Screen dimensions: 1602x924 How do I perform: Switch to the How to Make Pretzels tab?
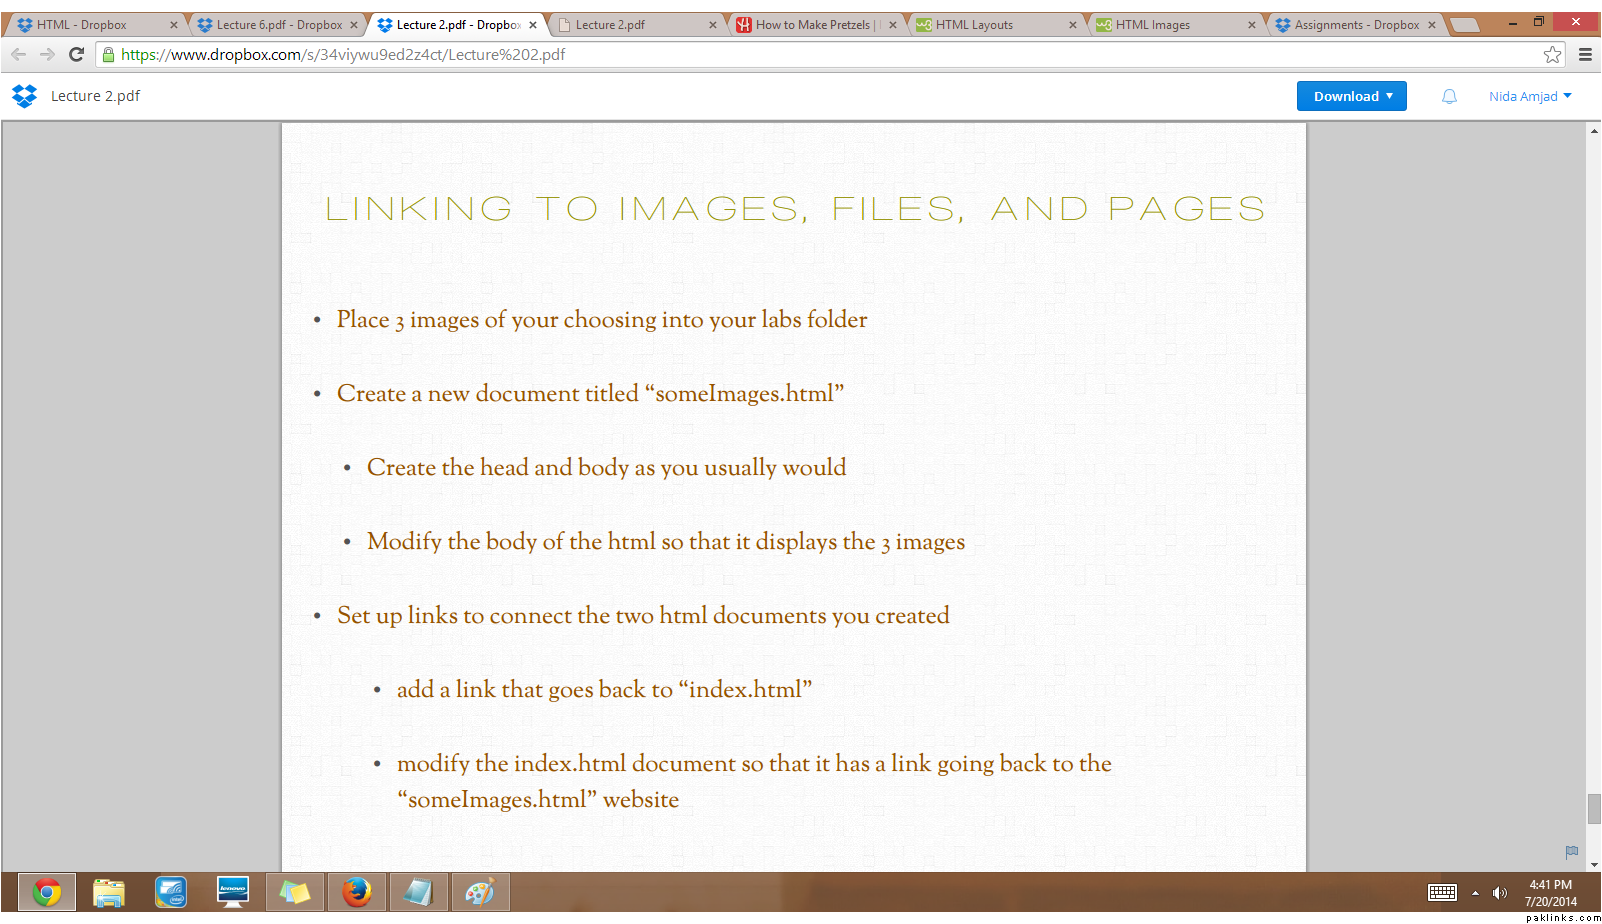[812, 25]
